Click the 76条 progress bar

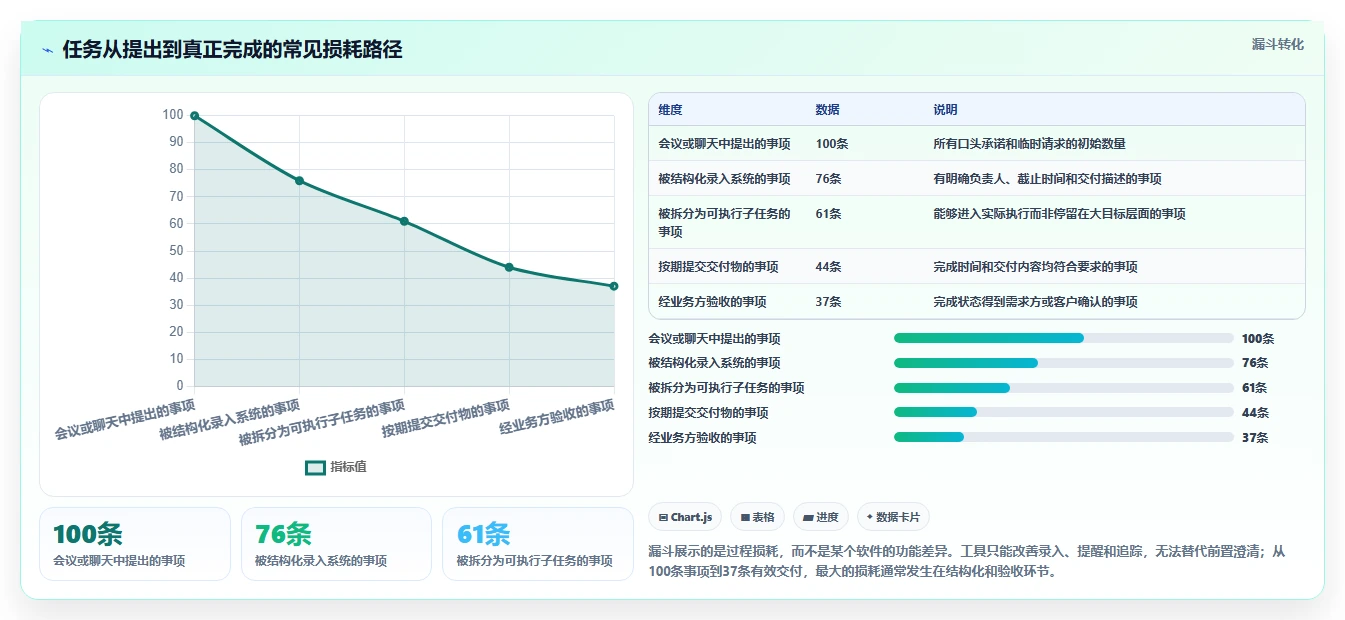(x=1064, y=363)
